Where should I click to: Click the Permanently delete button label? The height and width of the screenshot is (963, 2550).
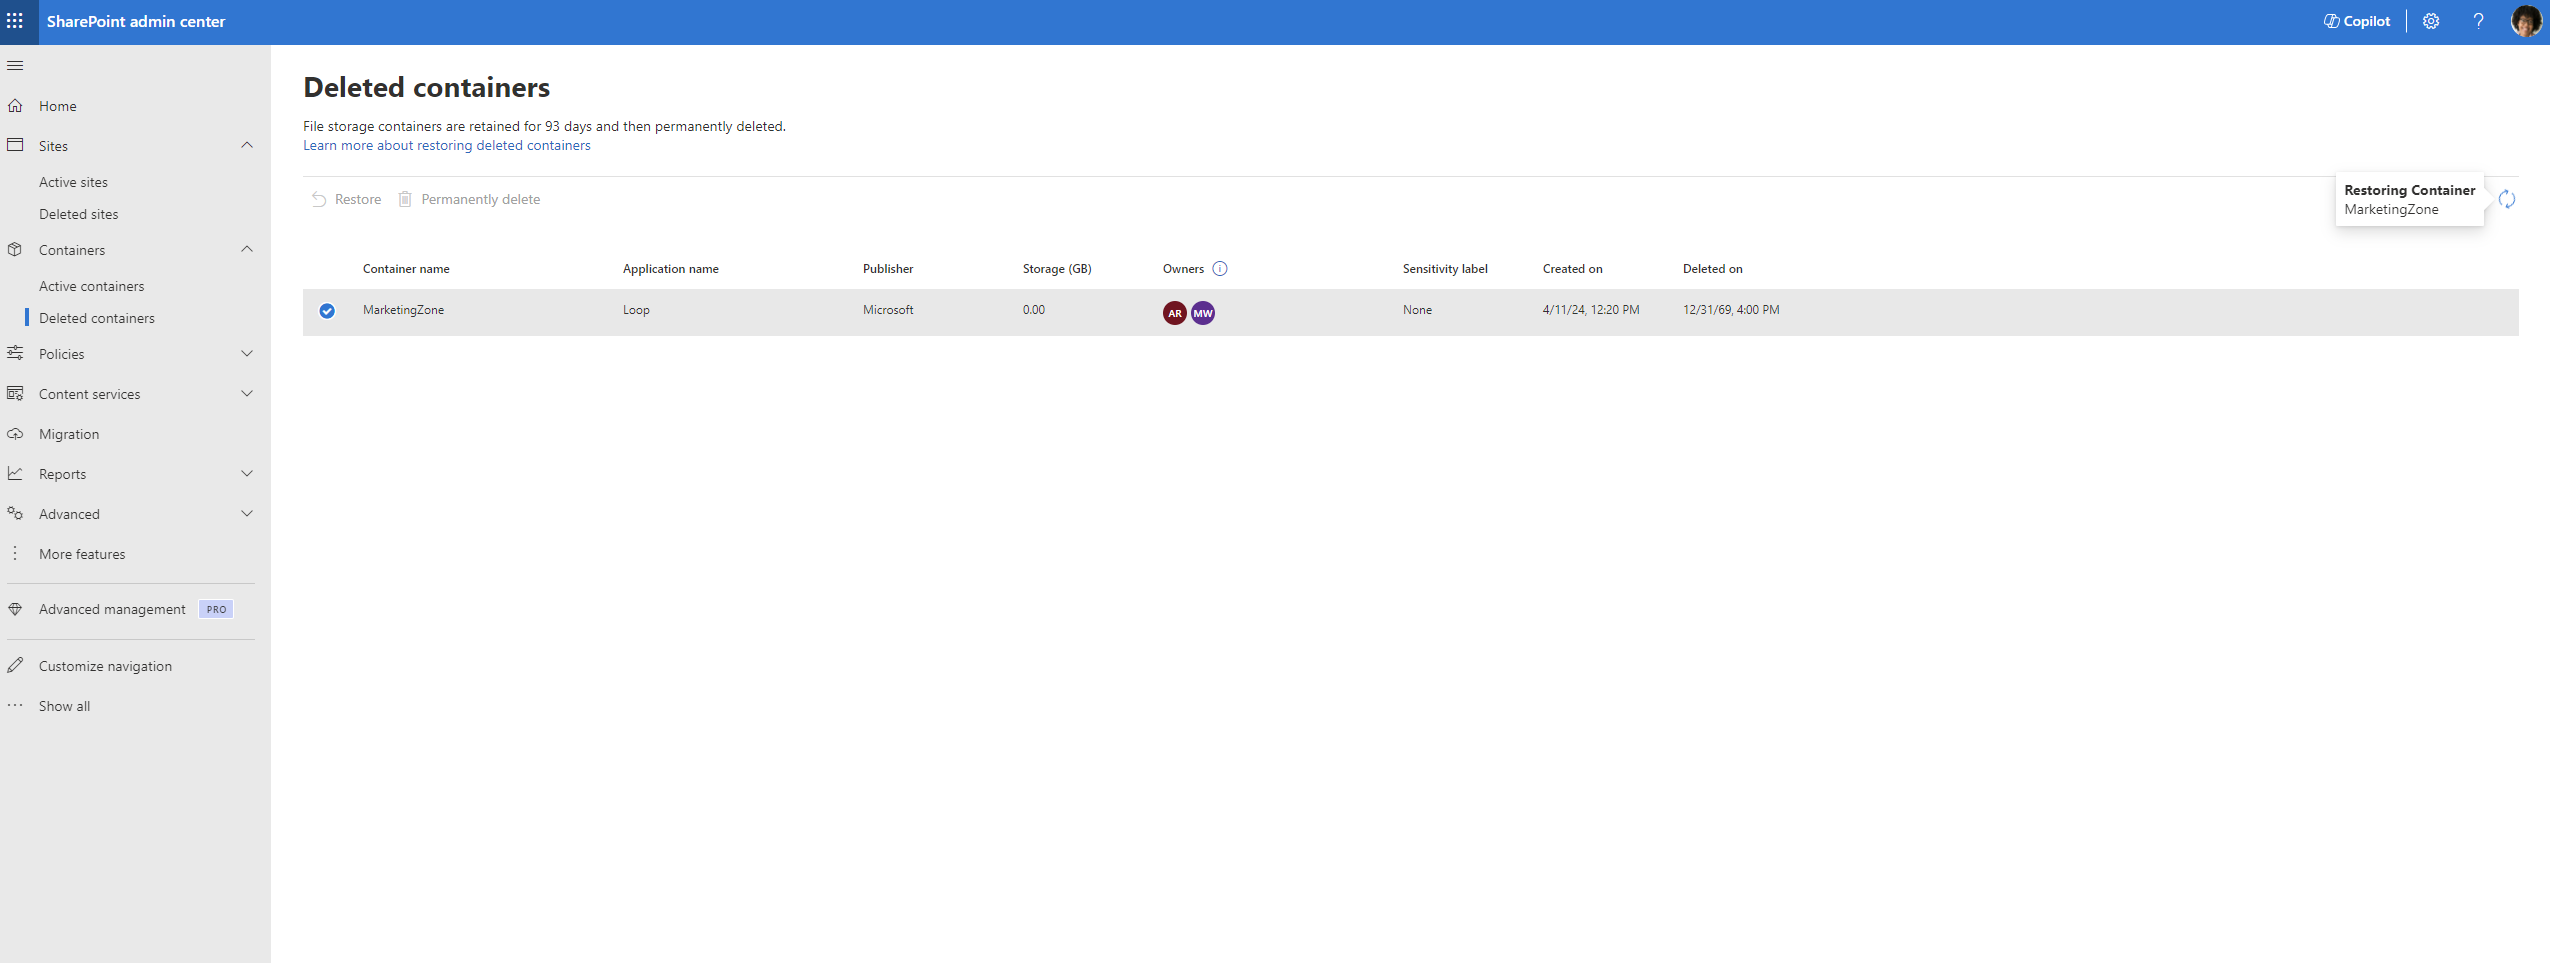click(x=481, y=199)
